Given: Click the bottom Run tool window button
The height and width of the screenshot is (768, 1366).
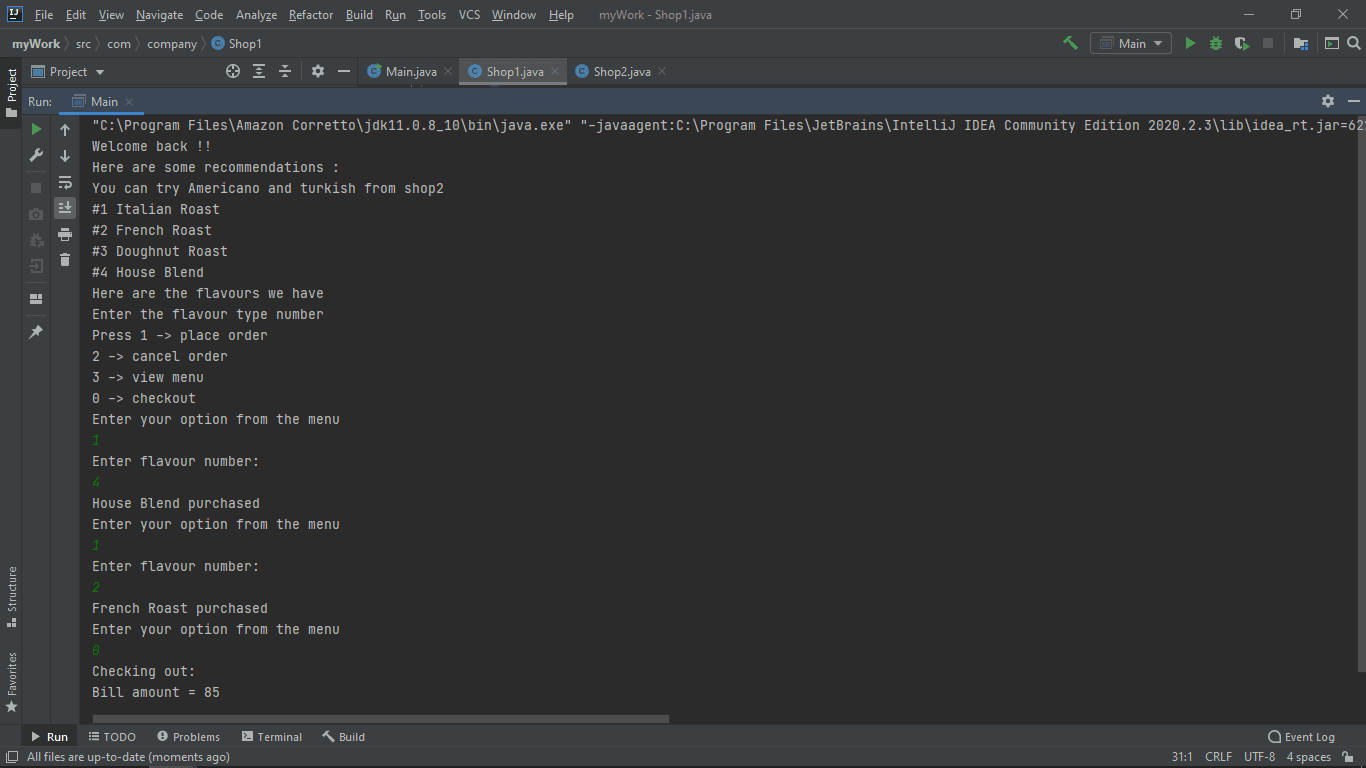Looking at the screenshot, I should point(50,737).
